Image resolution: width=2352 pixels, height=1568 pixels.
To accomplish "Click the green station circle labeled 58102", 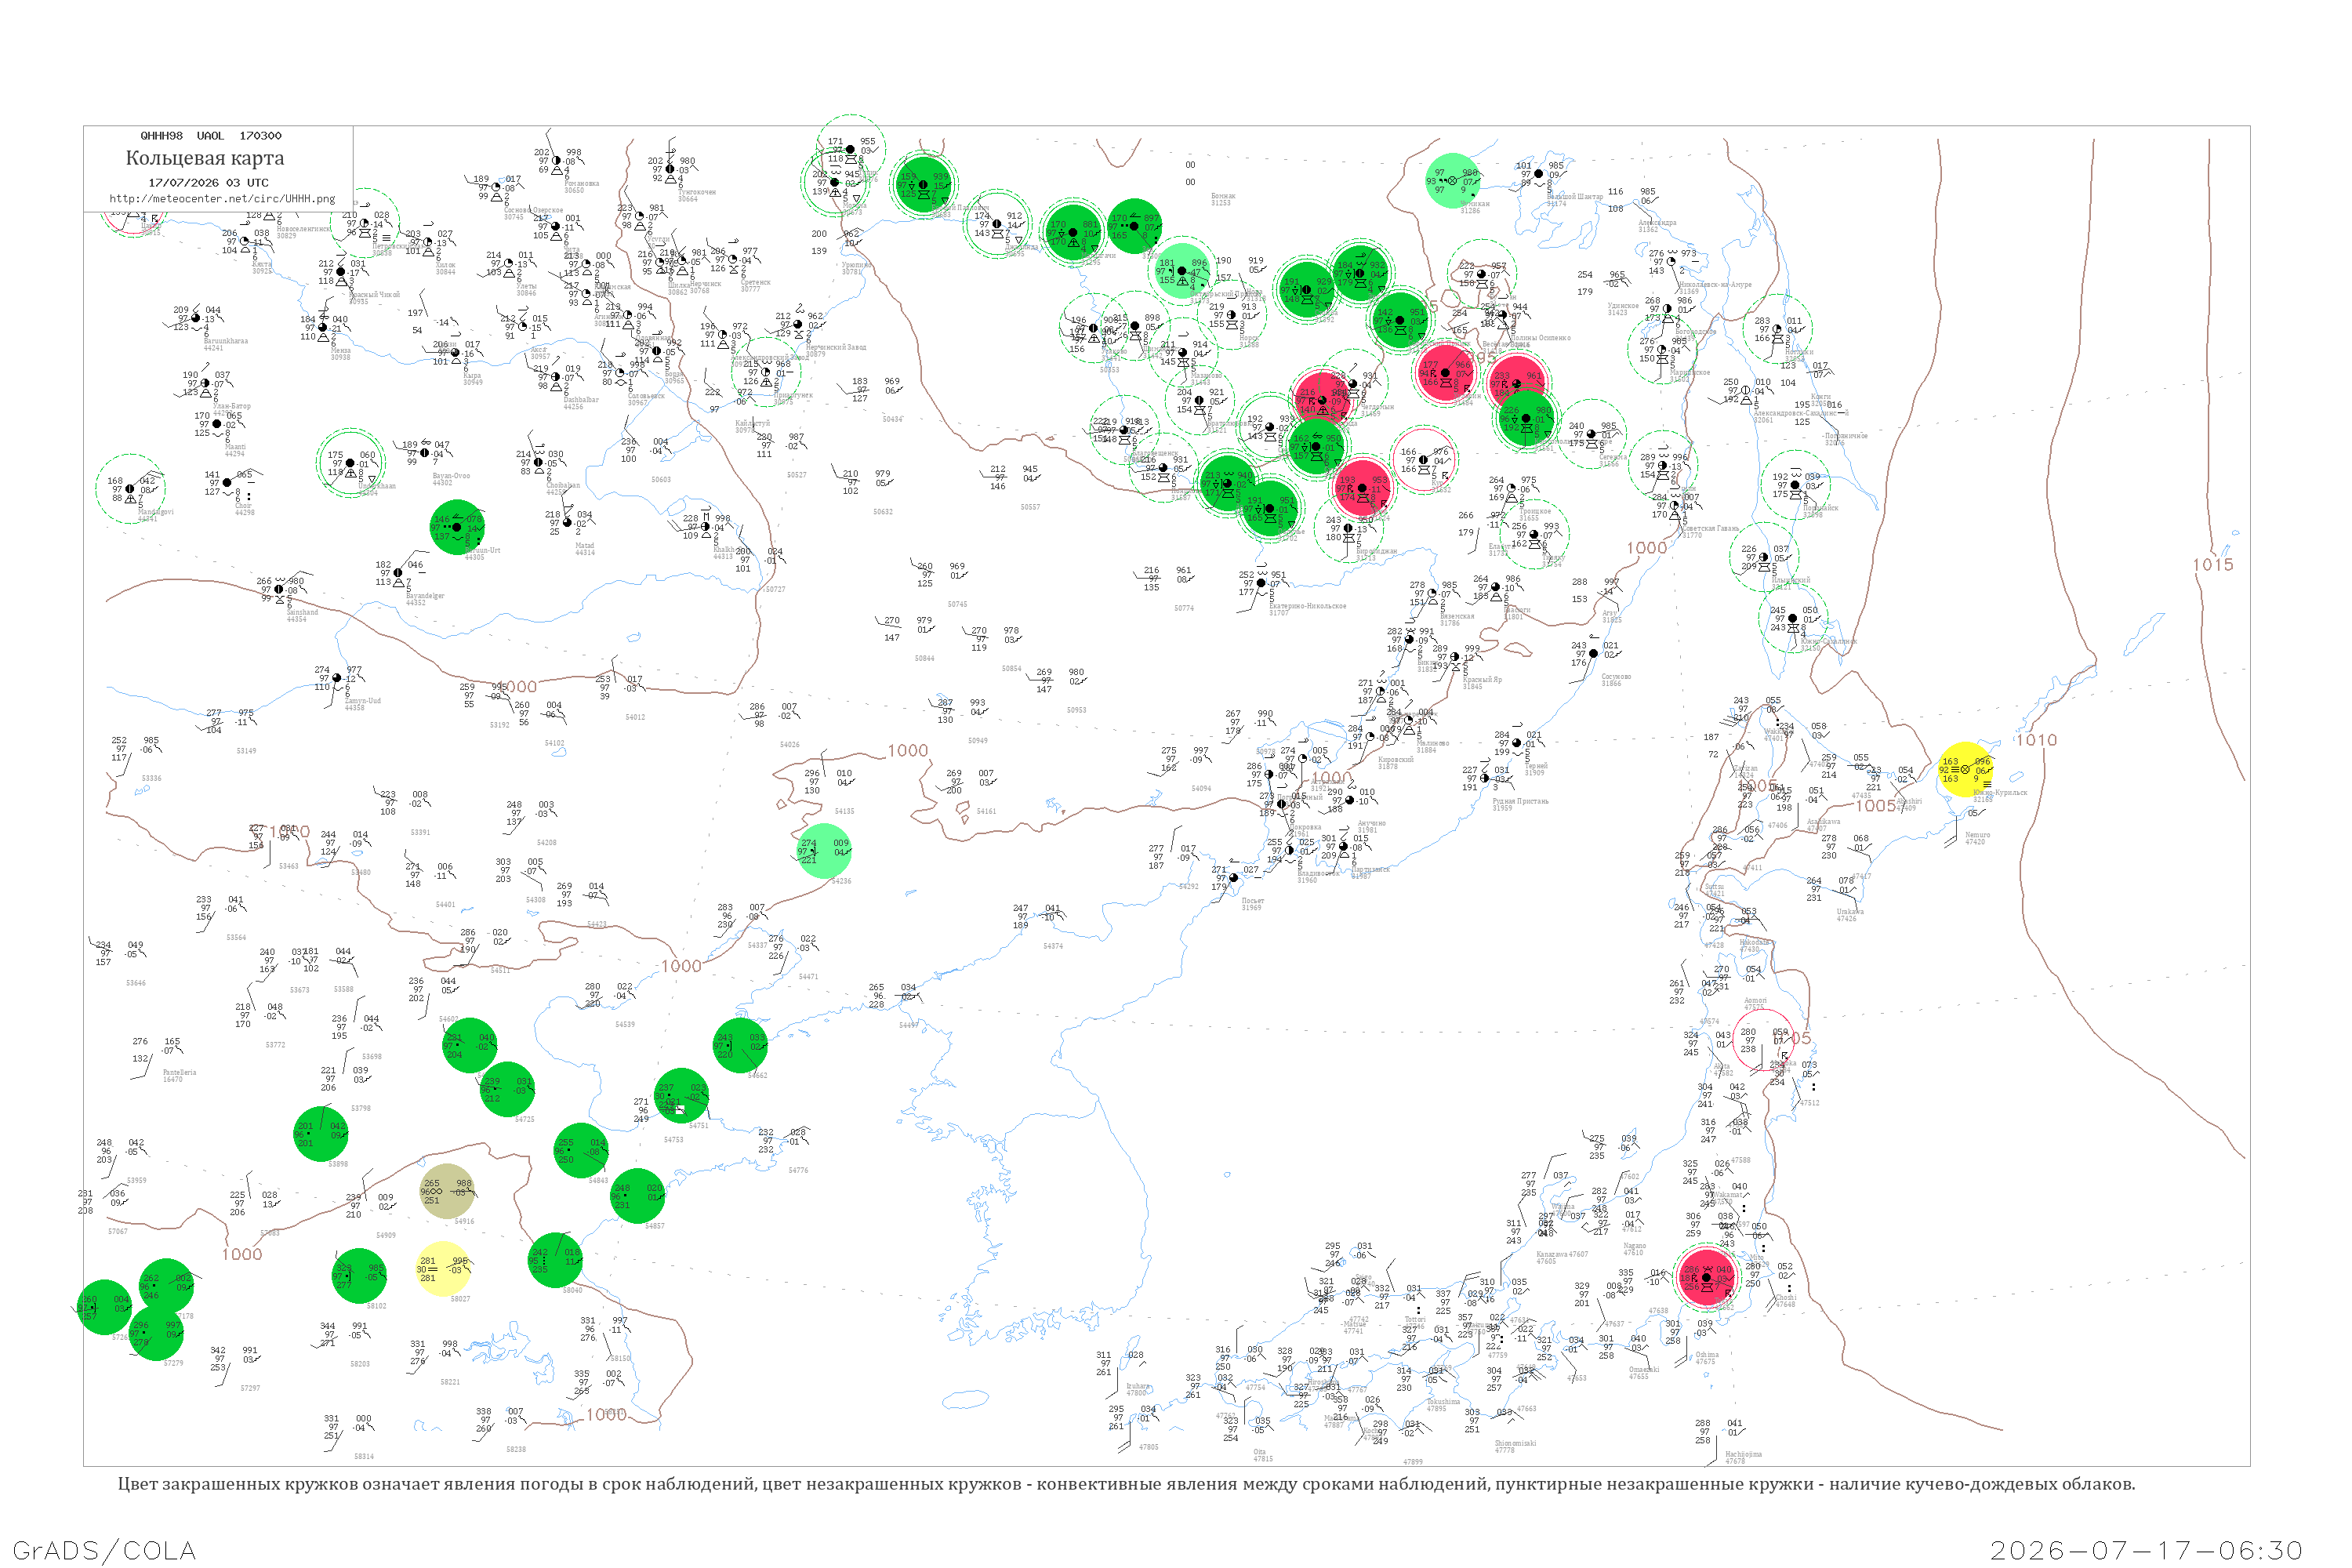I will point(359,1276).
